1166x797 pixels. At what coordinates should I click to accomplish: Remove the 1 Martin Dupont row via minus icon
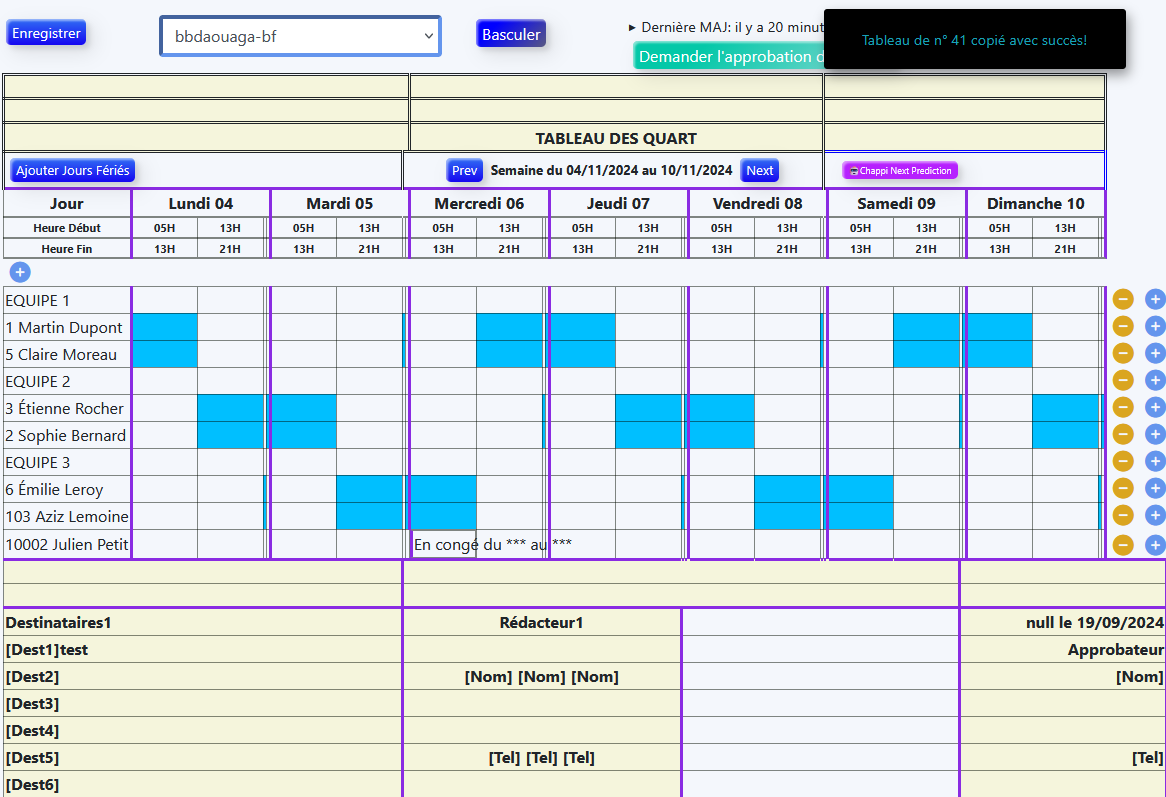pyautogui.click(x=1123, y=326)
